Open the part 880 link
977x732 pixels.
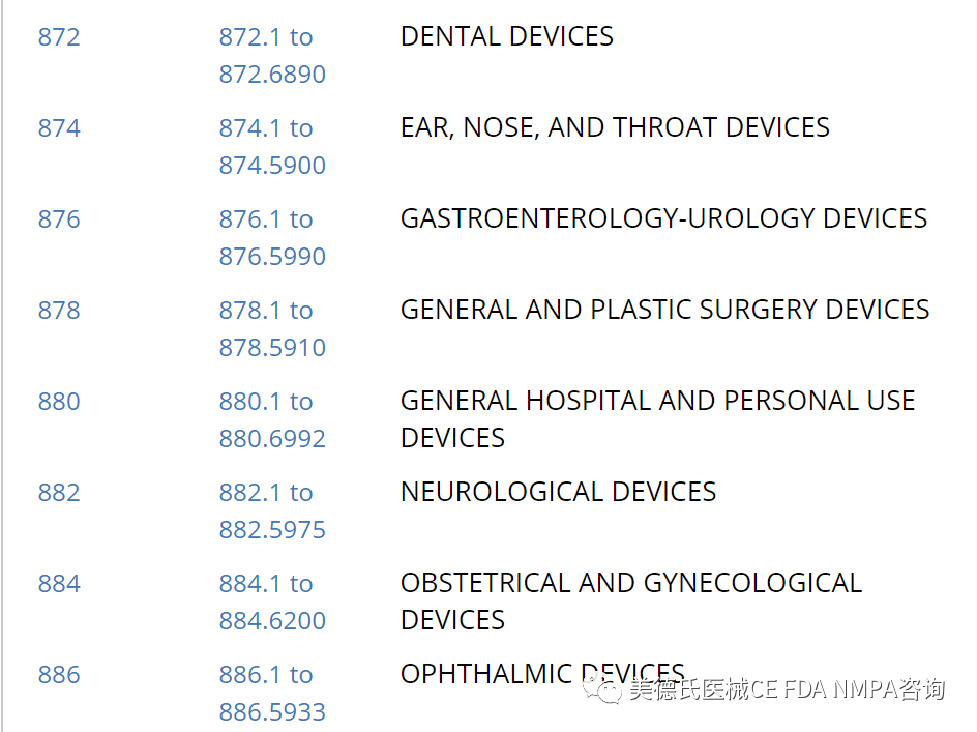(59, 402)
